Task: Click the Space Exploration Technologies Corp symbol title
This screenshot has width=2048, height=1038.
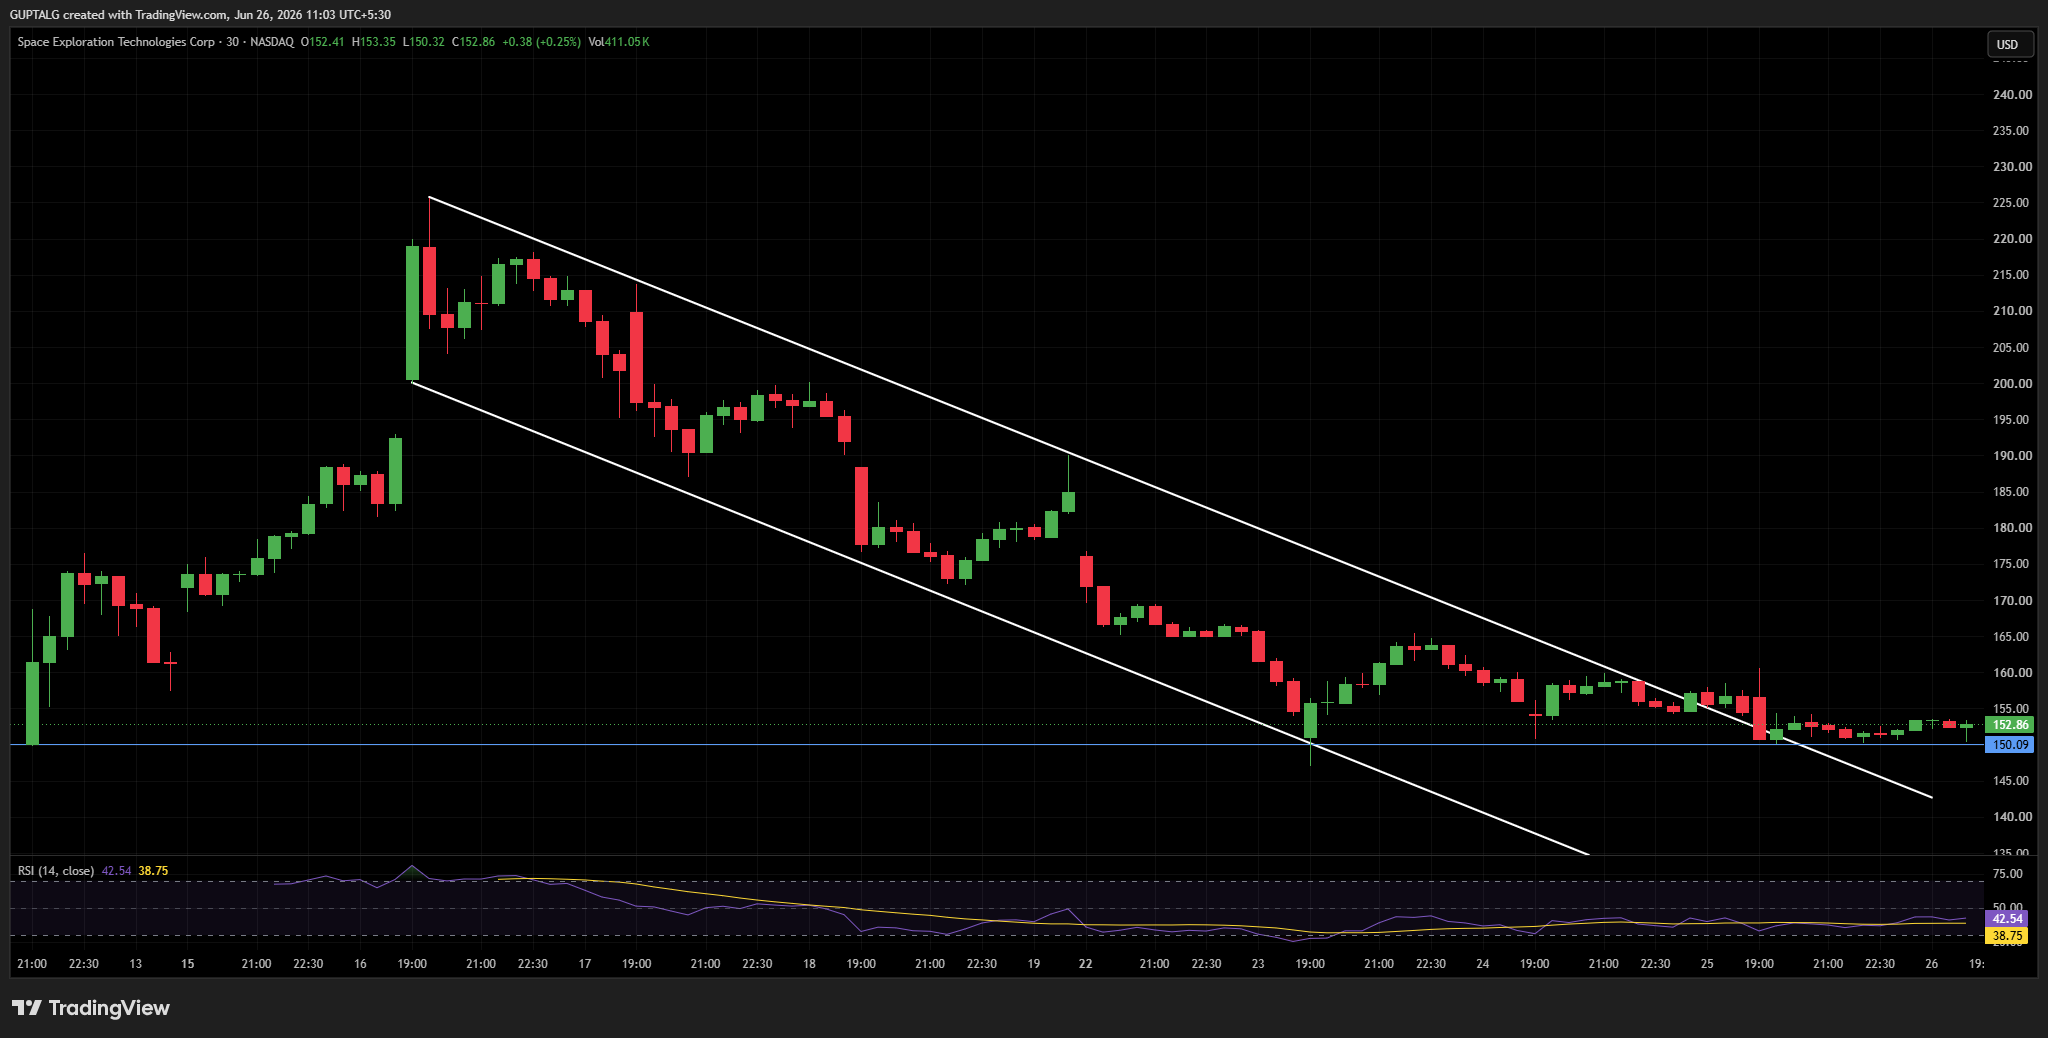Action: tap(116, 42)
